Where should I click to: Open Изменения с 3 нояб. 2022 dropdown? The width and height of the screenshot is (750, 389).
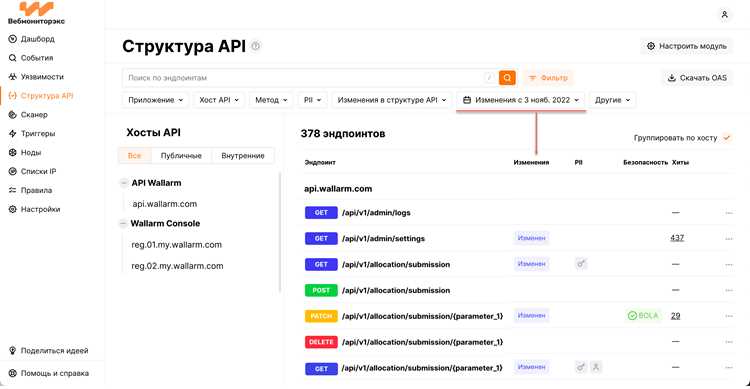click(x=521, y=100)
